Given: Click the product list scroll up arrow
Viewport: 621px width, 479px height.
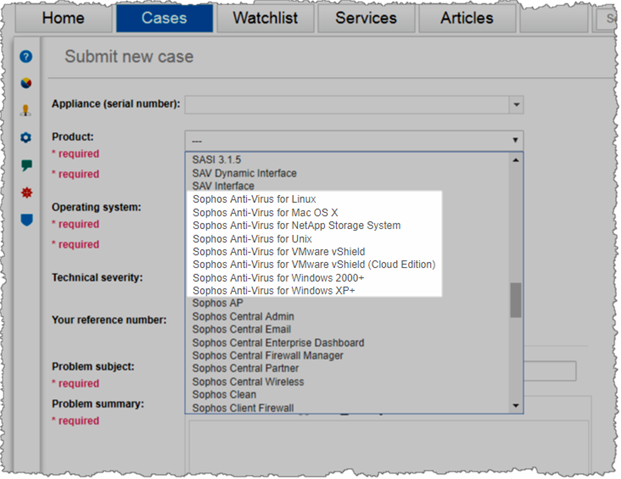Looking at the screenshot, I should point(516,160).
